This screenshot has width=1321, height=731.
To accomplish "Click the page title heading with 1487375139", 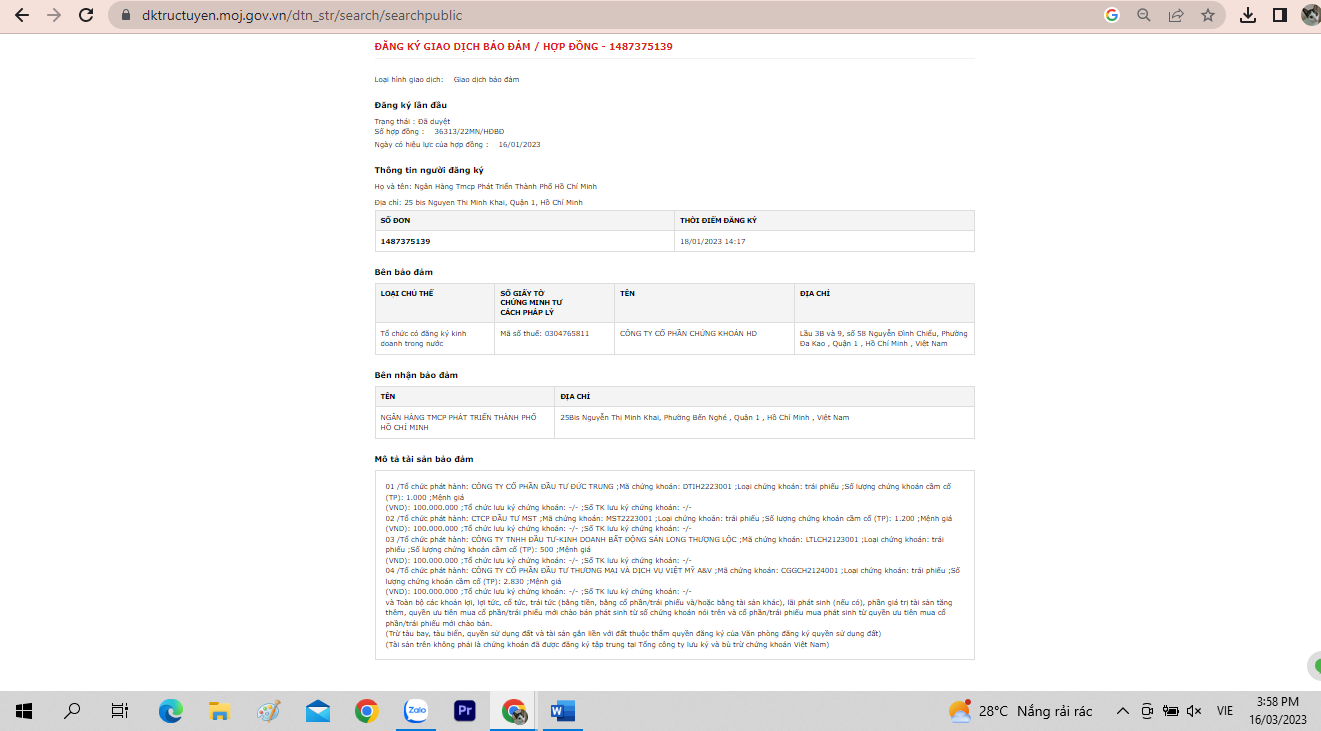I will point(523,46).
